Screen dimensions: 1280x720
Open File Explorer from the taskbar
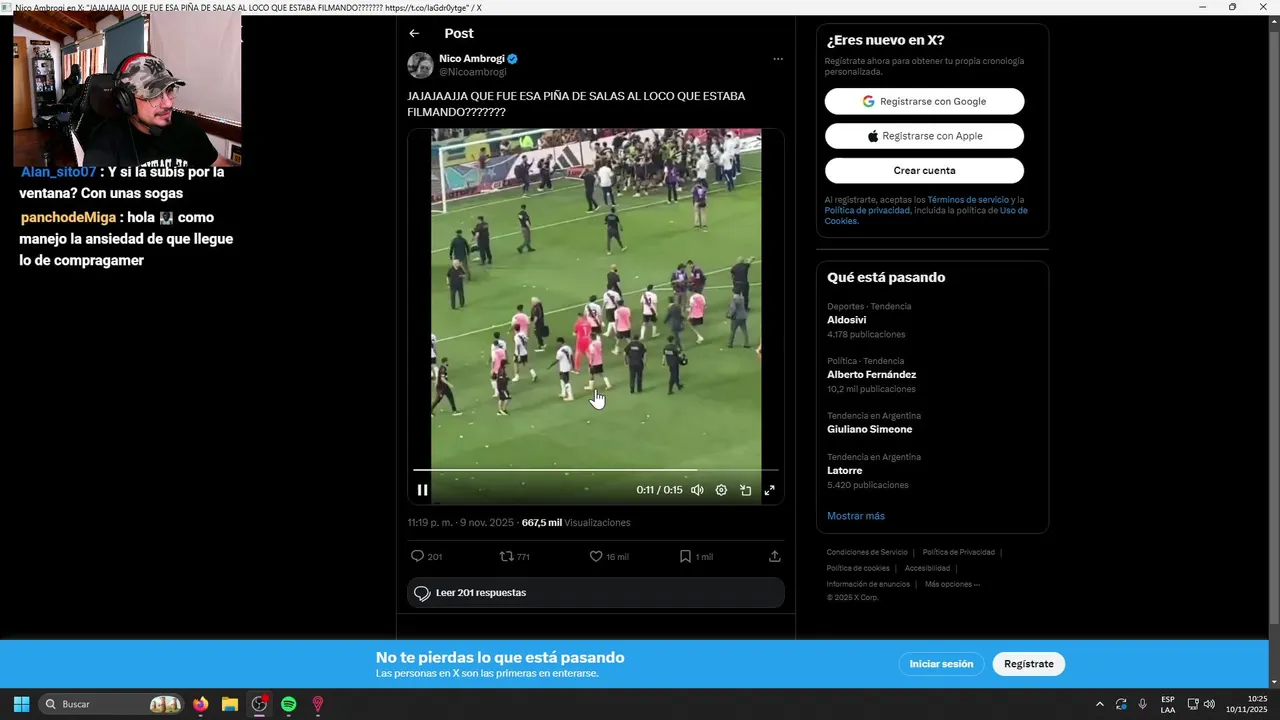230,704
